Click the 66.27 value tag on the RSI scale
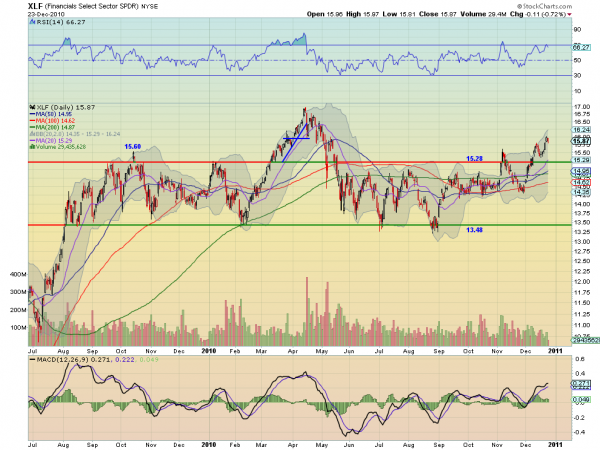 click(x=581, y=47)
